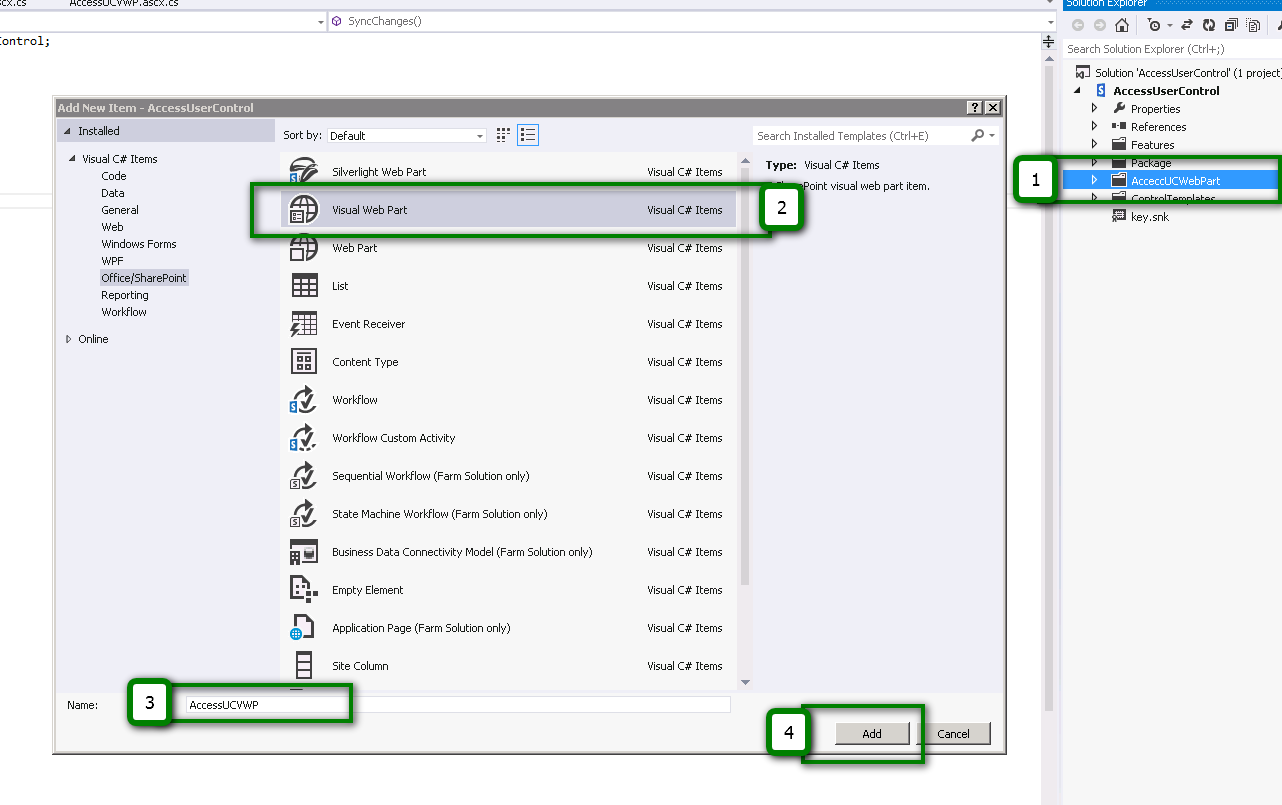Collapse all items in Solution Explorer
The width and height of the screenshot is (1282, 805).
click(1232, 26)
